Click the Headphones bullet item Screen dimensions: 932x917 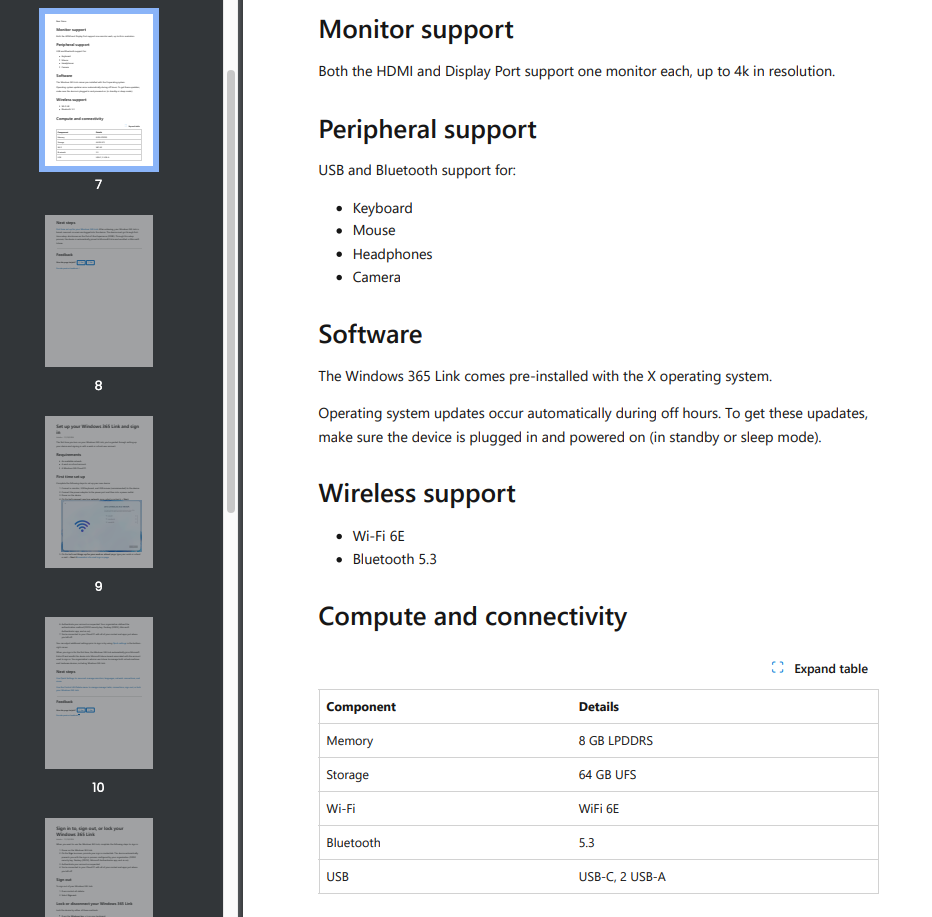point(392,254)
